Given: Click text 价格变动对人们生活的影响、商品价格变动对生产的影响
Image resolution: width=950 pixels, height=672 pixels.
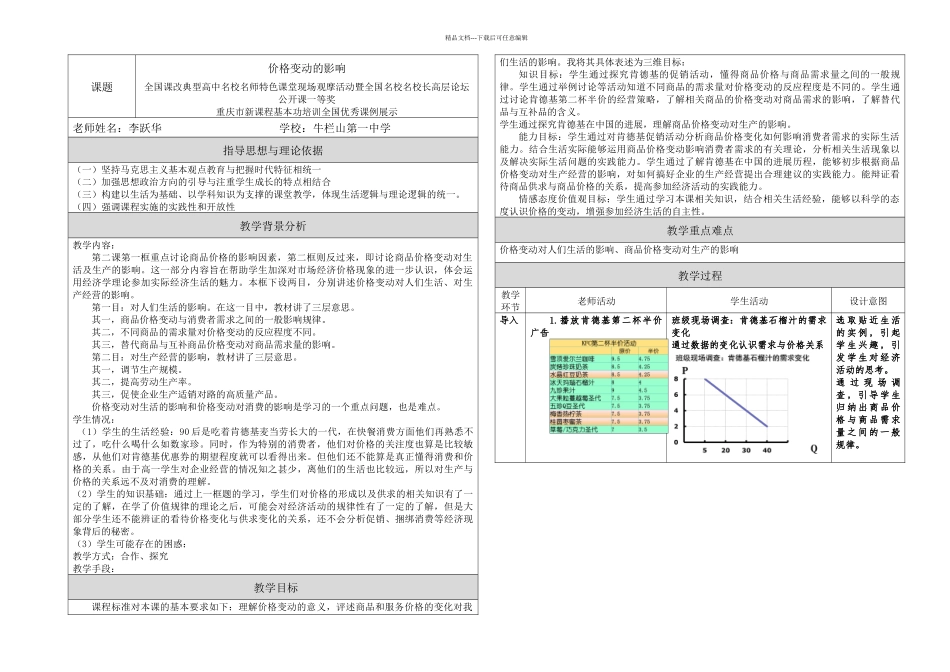Looking at the screenshot, I should pyautogui.click(x=619, y=249).
